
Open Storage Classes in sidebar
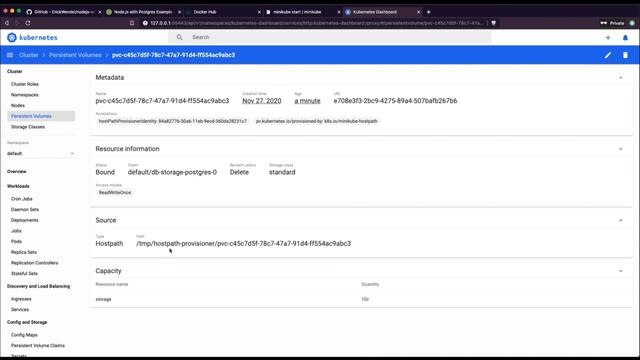28,127
